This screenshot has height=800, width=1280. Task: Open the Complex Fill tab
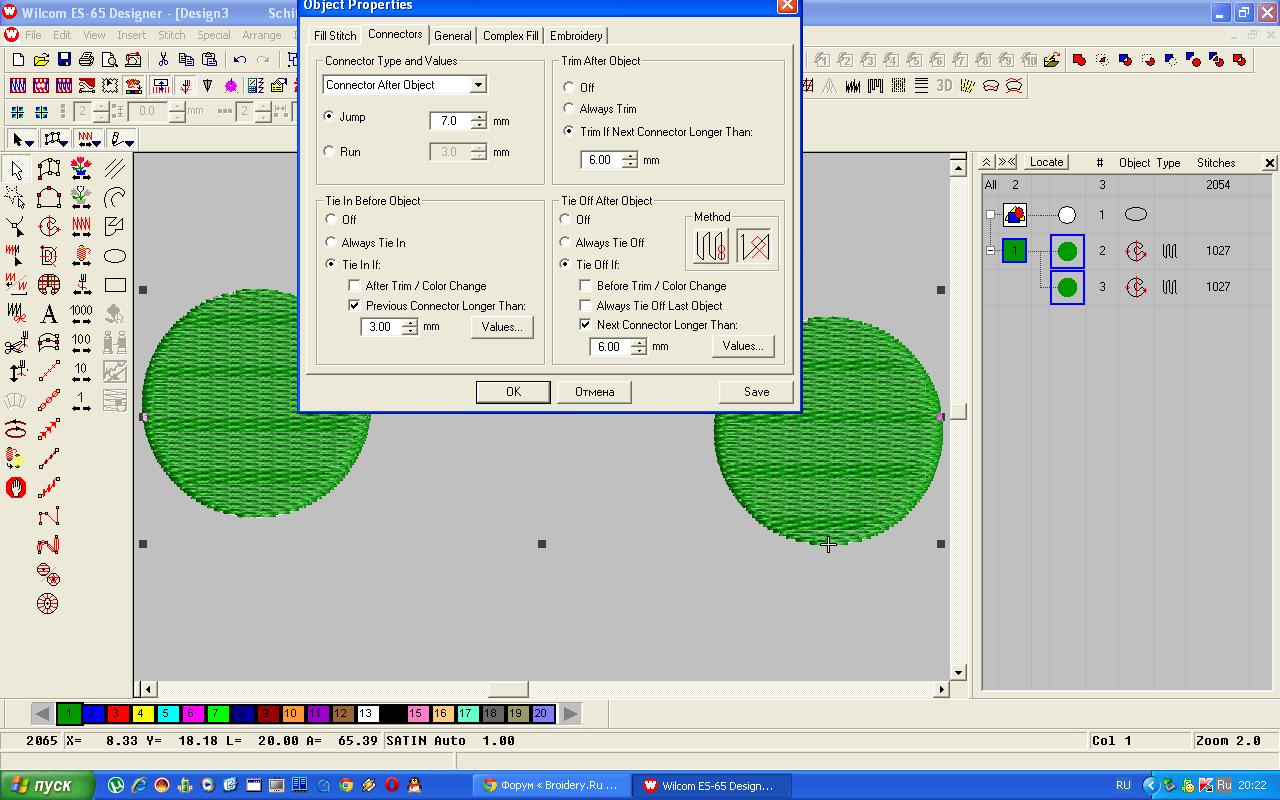click(x=510, y=36)
